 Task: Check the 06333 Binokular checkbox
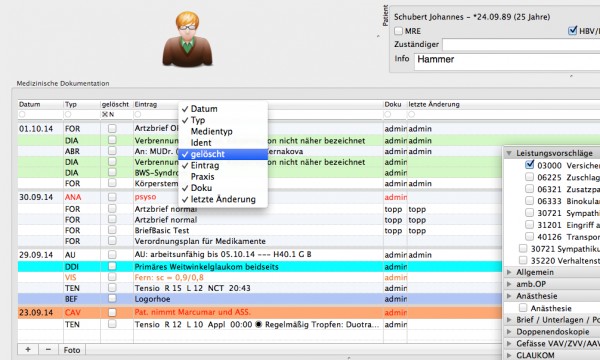[x=529, y=201]
